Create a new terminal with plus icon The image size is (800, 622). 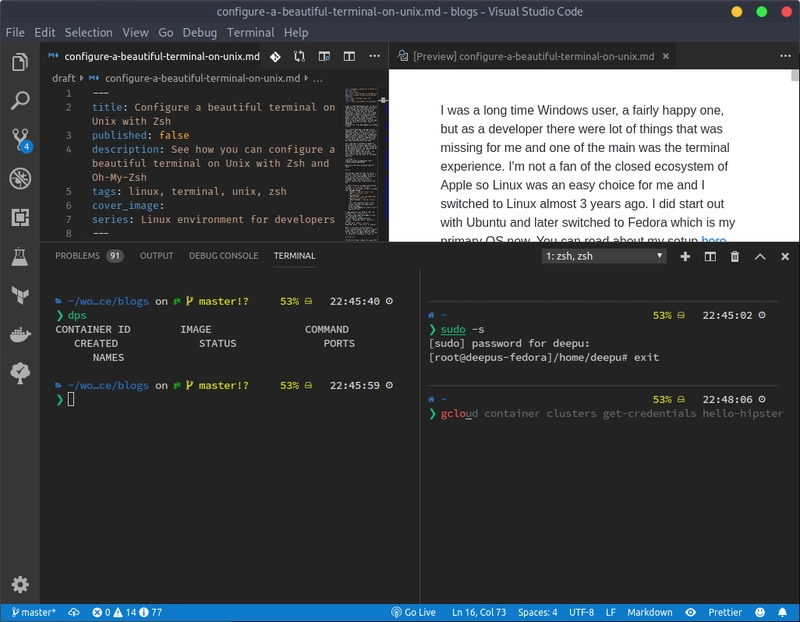685,257
